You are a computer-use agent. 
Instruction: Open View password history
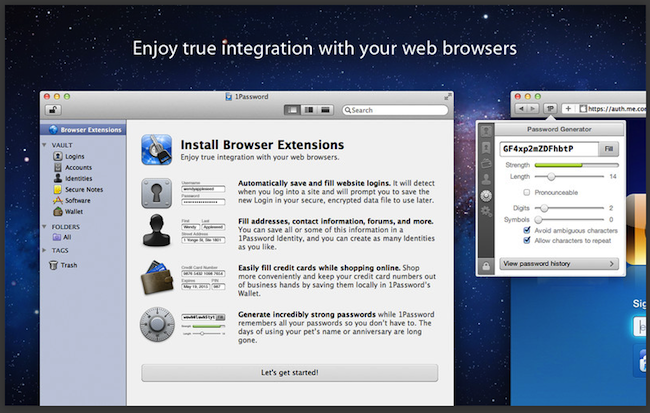click(x=559, y=264)
